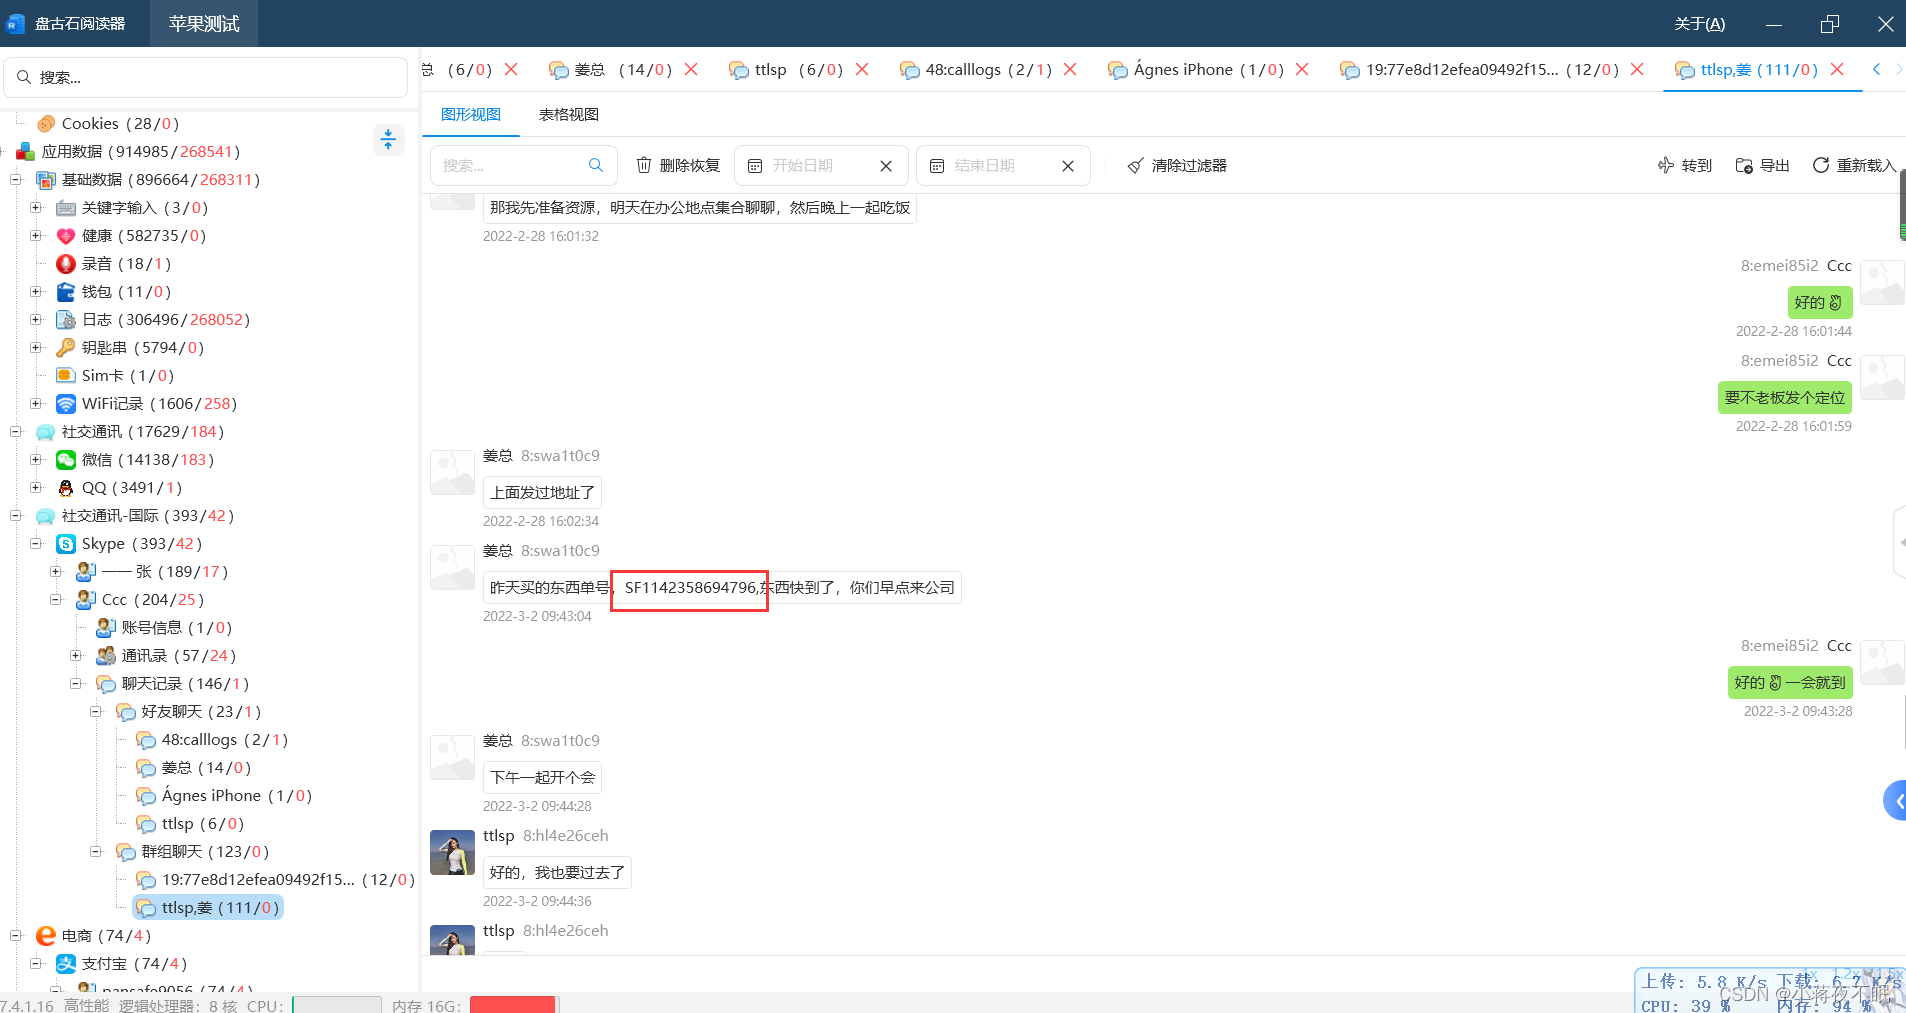
Task: Click the expand-all icon above the data tree
Action: (x=388, y=140)
